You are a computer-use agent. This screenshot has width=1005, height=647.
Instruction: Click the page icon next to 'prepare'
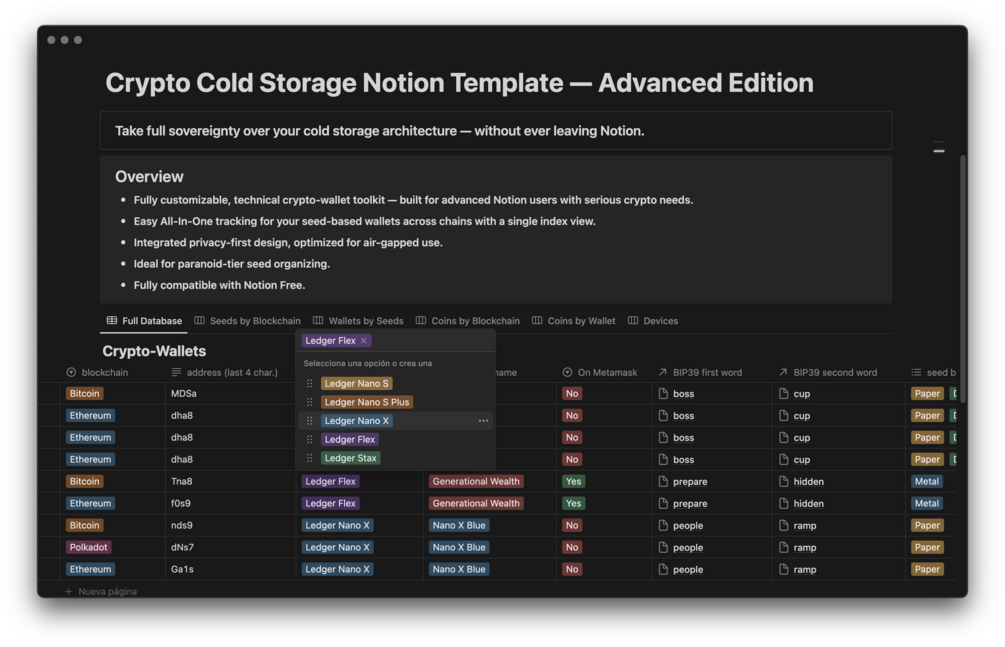663,482
